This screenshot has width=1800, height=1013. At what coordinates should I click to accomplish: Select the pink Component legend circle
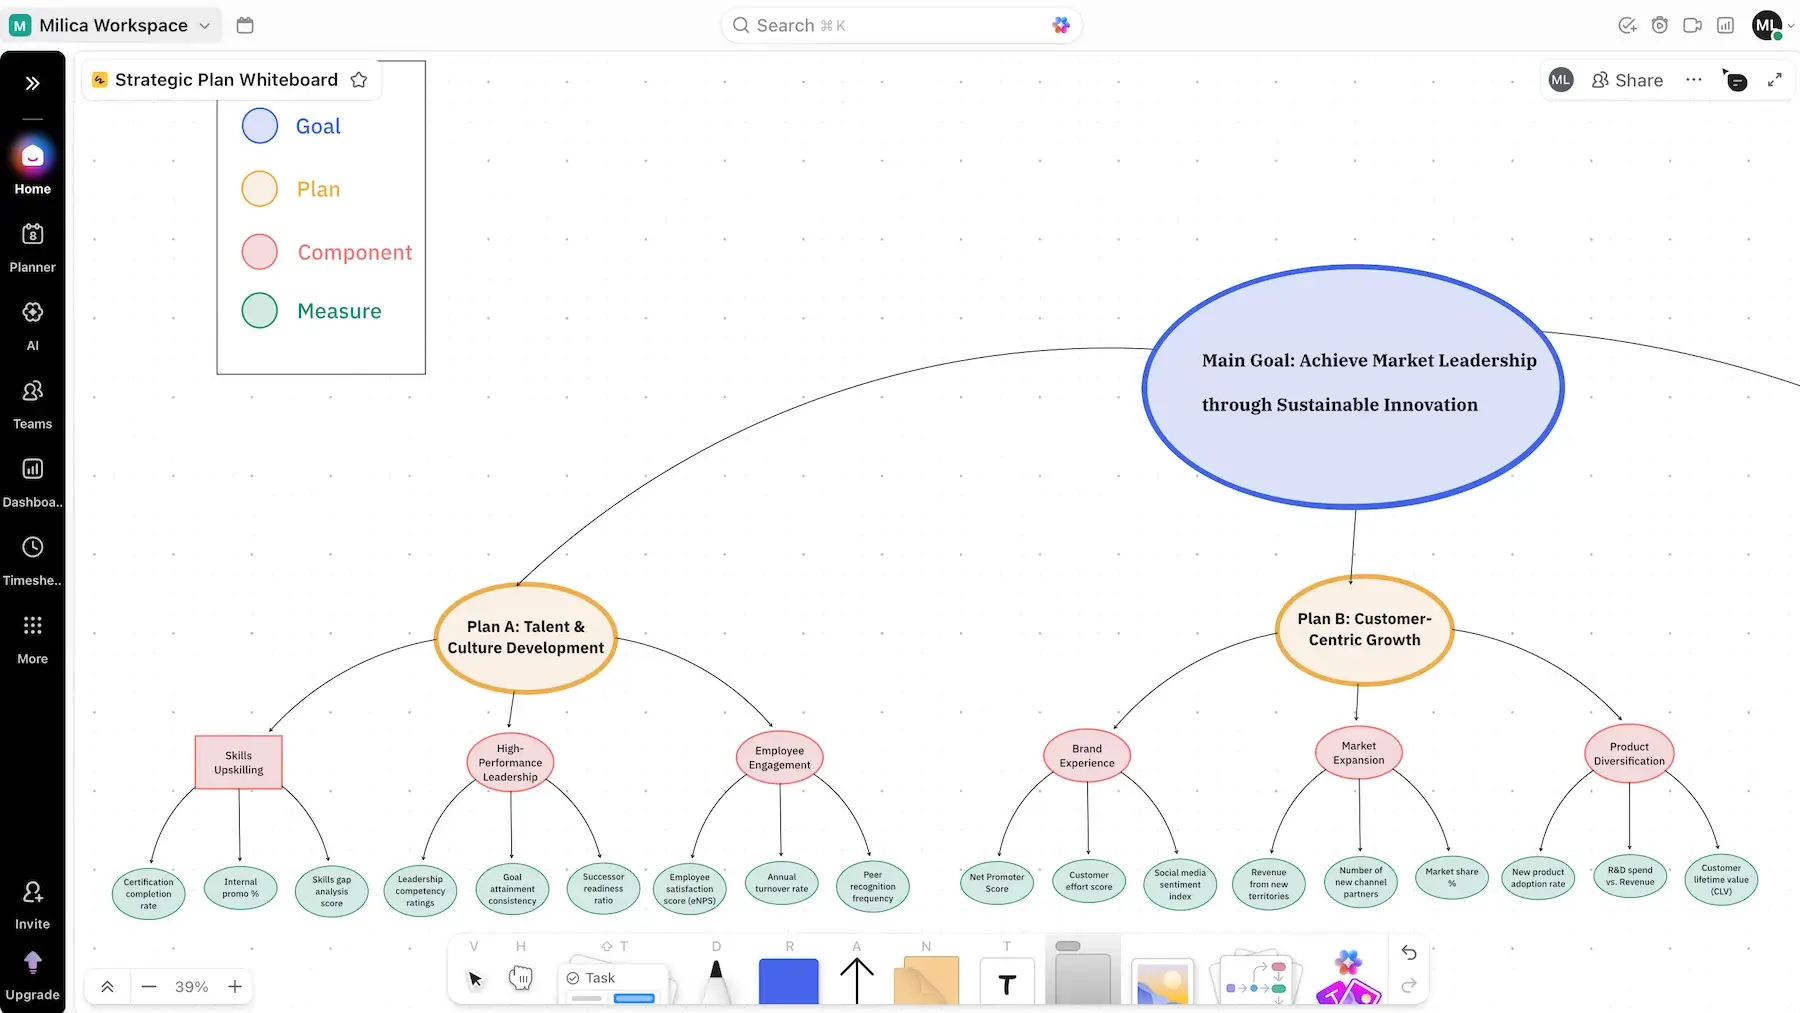[260, 252]
